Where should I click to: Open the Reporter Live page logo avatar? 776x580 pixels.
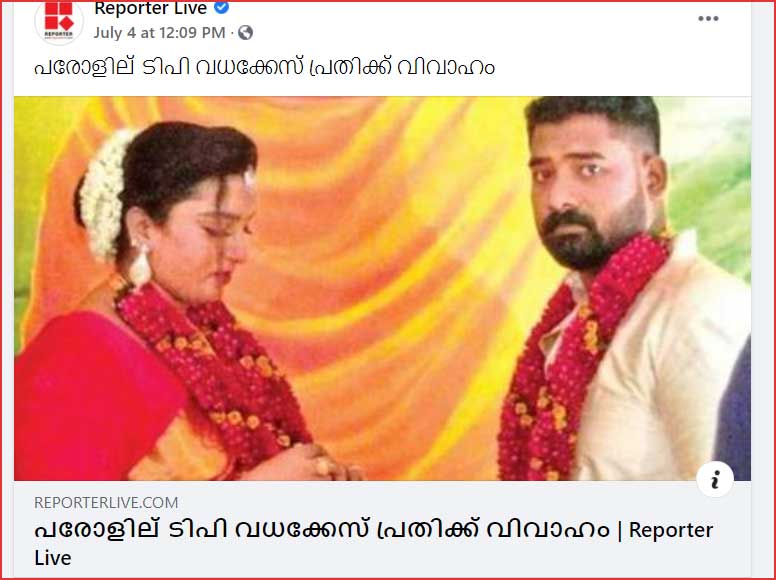click(59, 21)
